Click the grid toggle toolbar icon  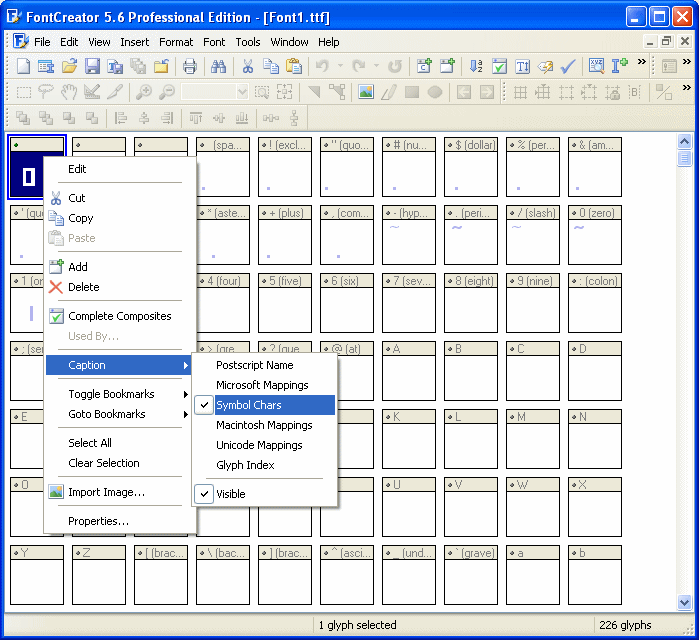point(520,92)
